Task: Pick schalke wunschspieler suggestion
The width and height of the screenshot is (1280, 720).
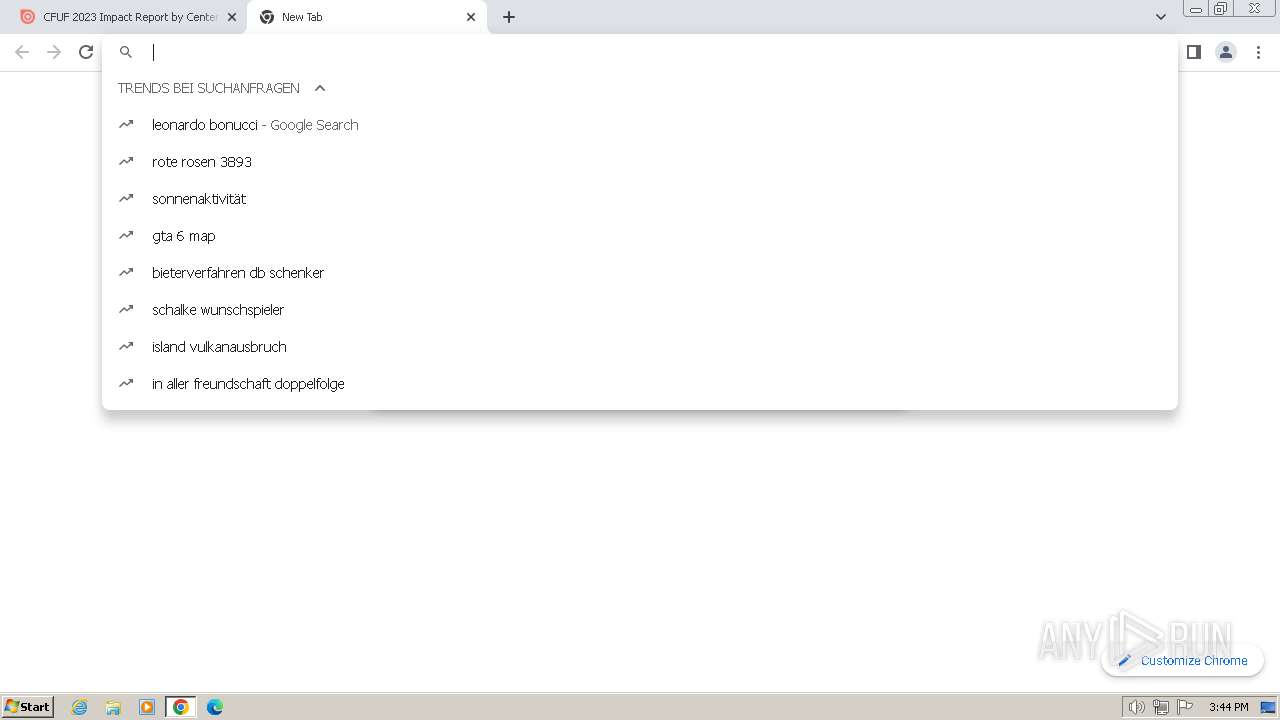Action: pos(640,310)
